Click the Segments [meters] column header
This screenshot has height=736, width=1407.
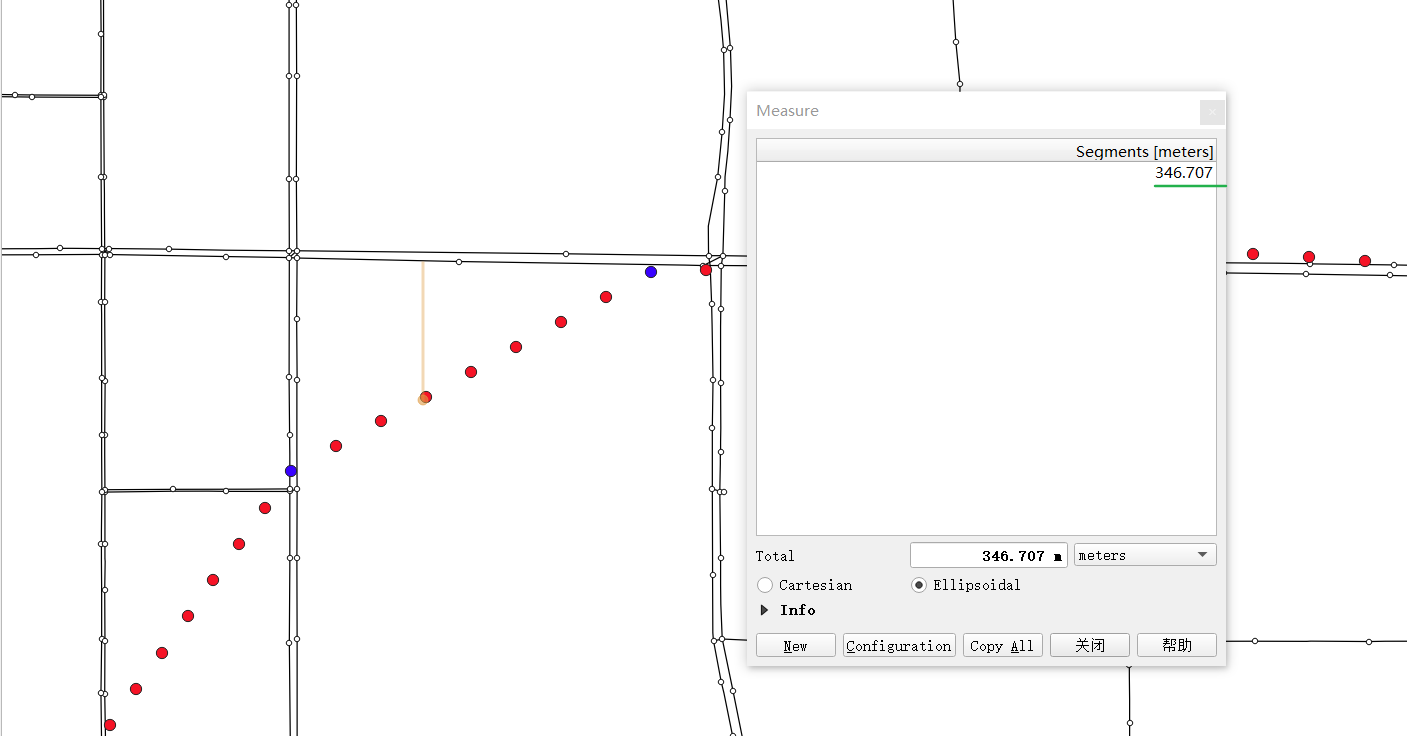986,151
